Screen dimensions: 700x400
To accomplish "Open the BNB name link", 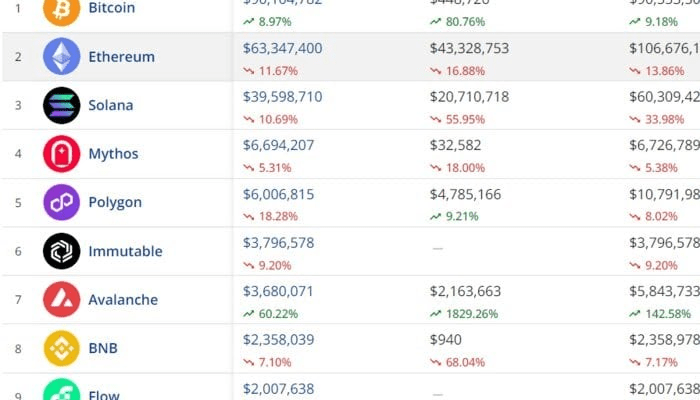I will 103,348.
